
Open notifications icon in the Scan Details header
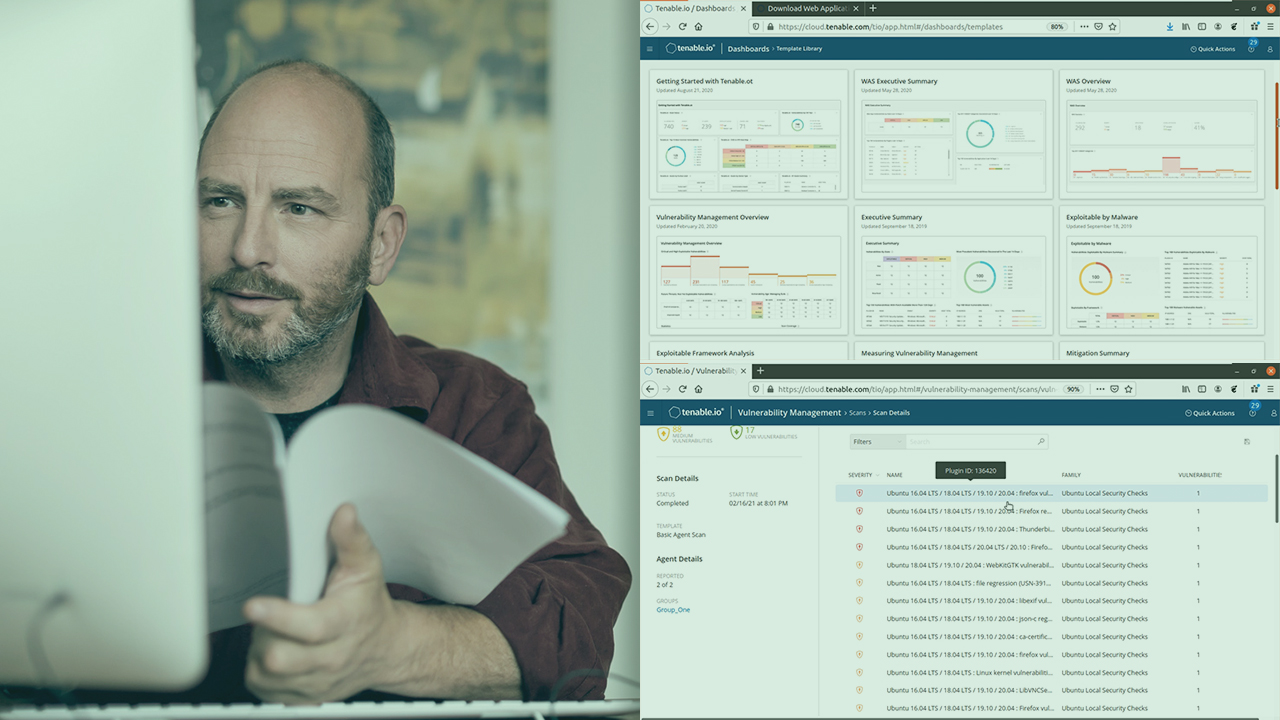coord(1252,412)
